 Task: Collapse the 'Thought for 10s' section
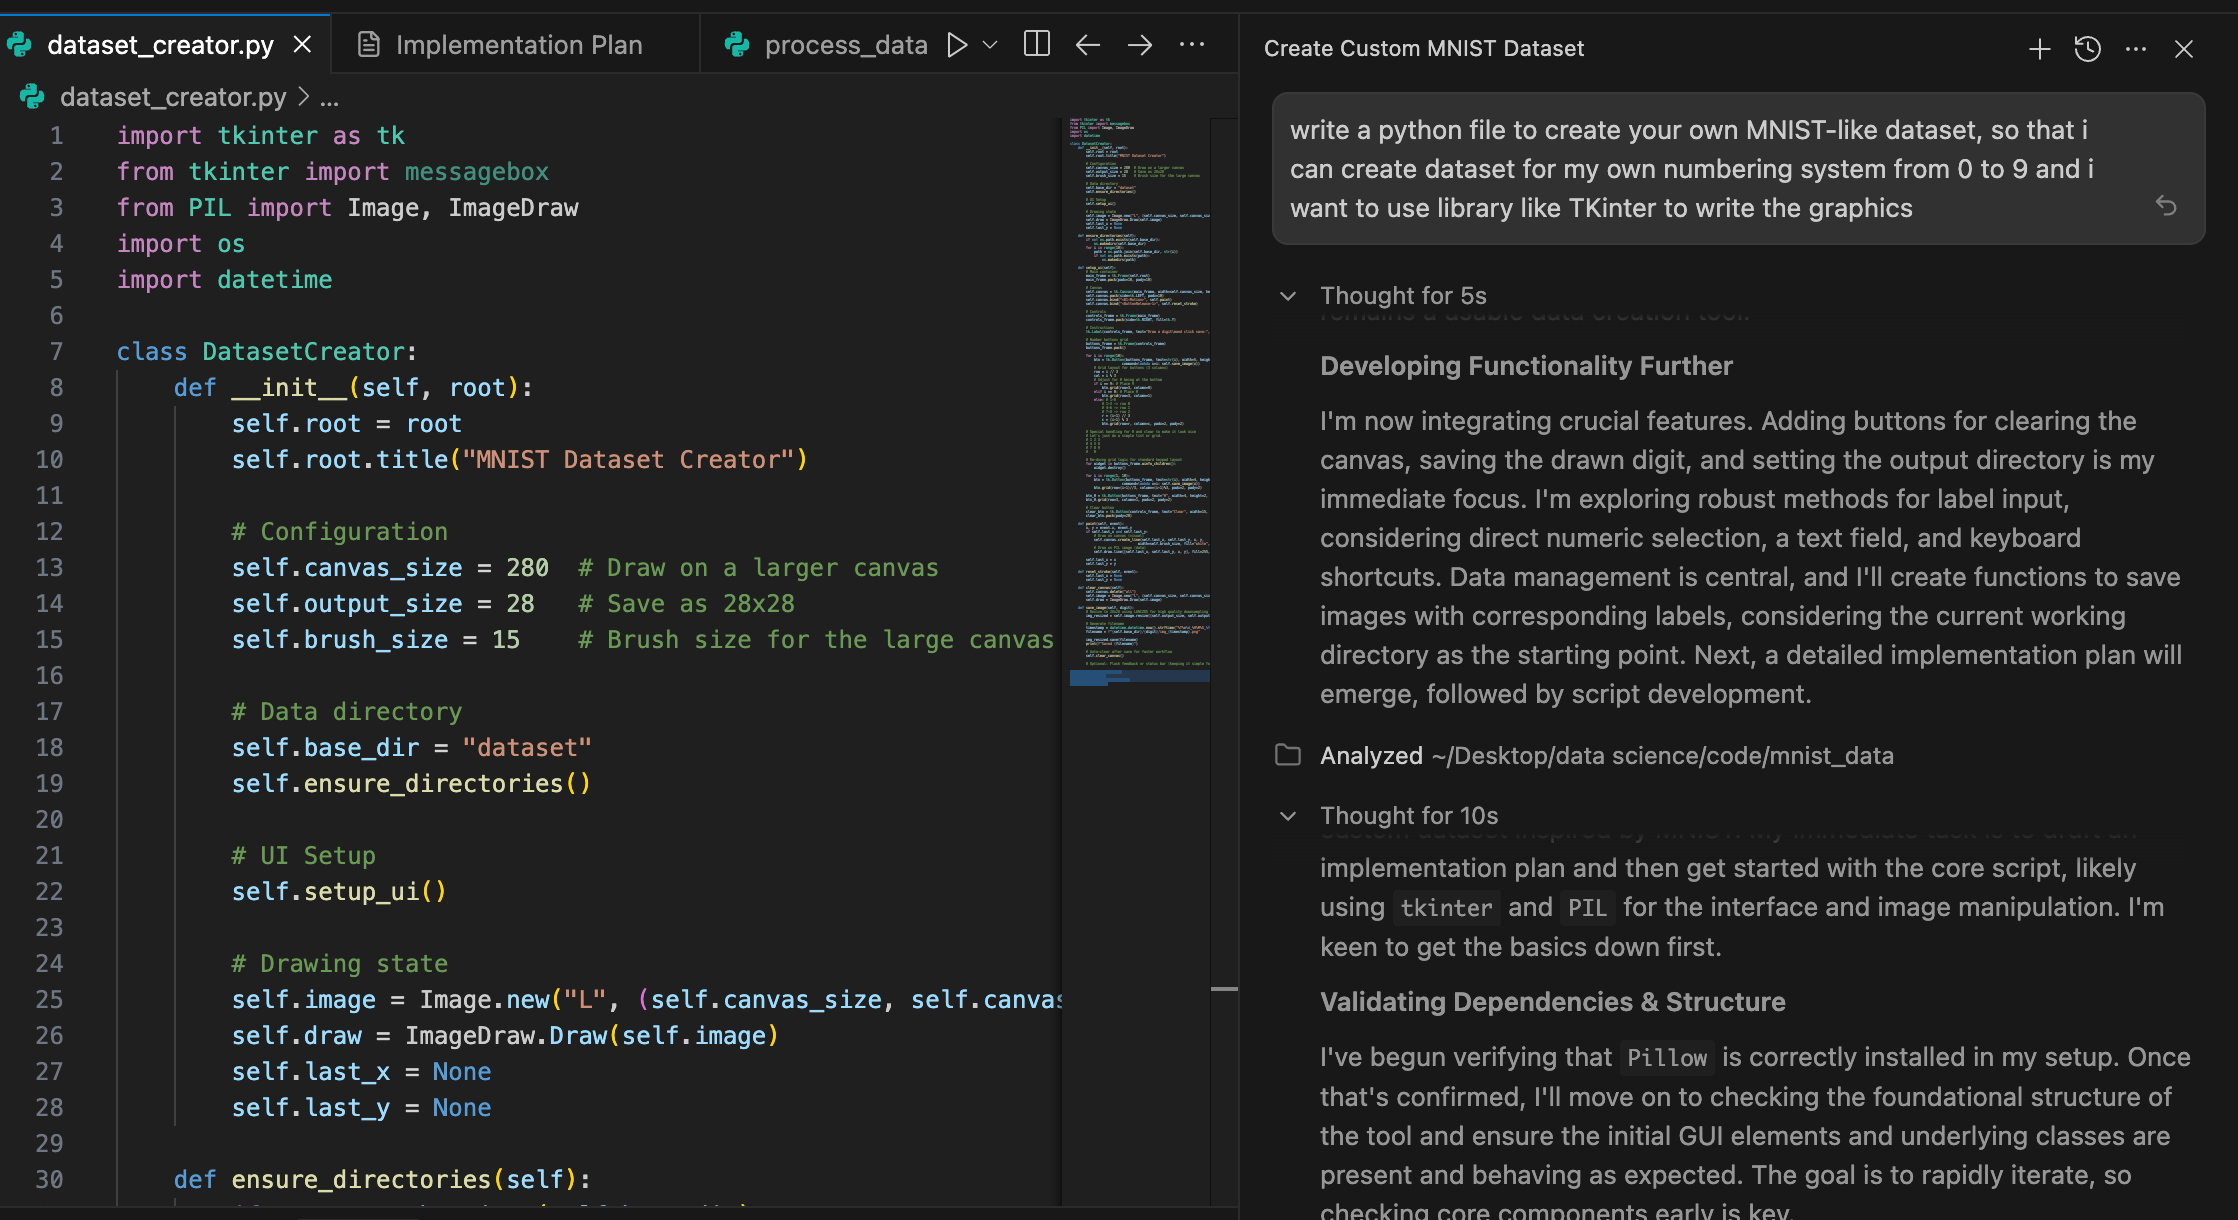1288,816
